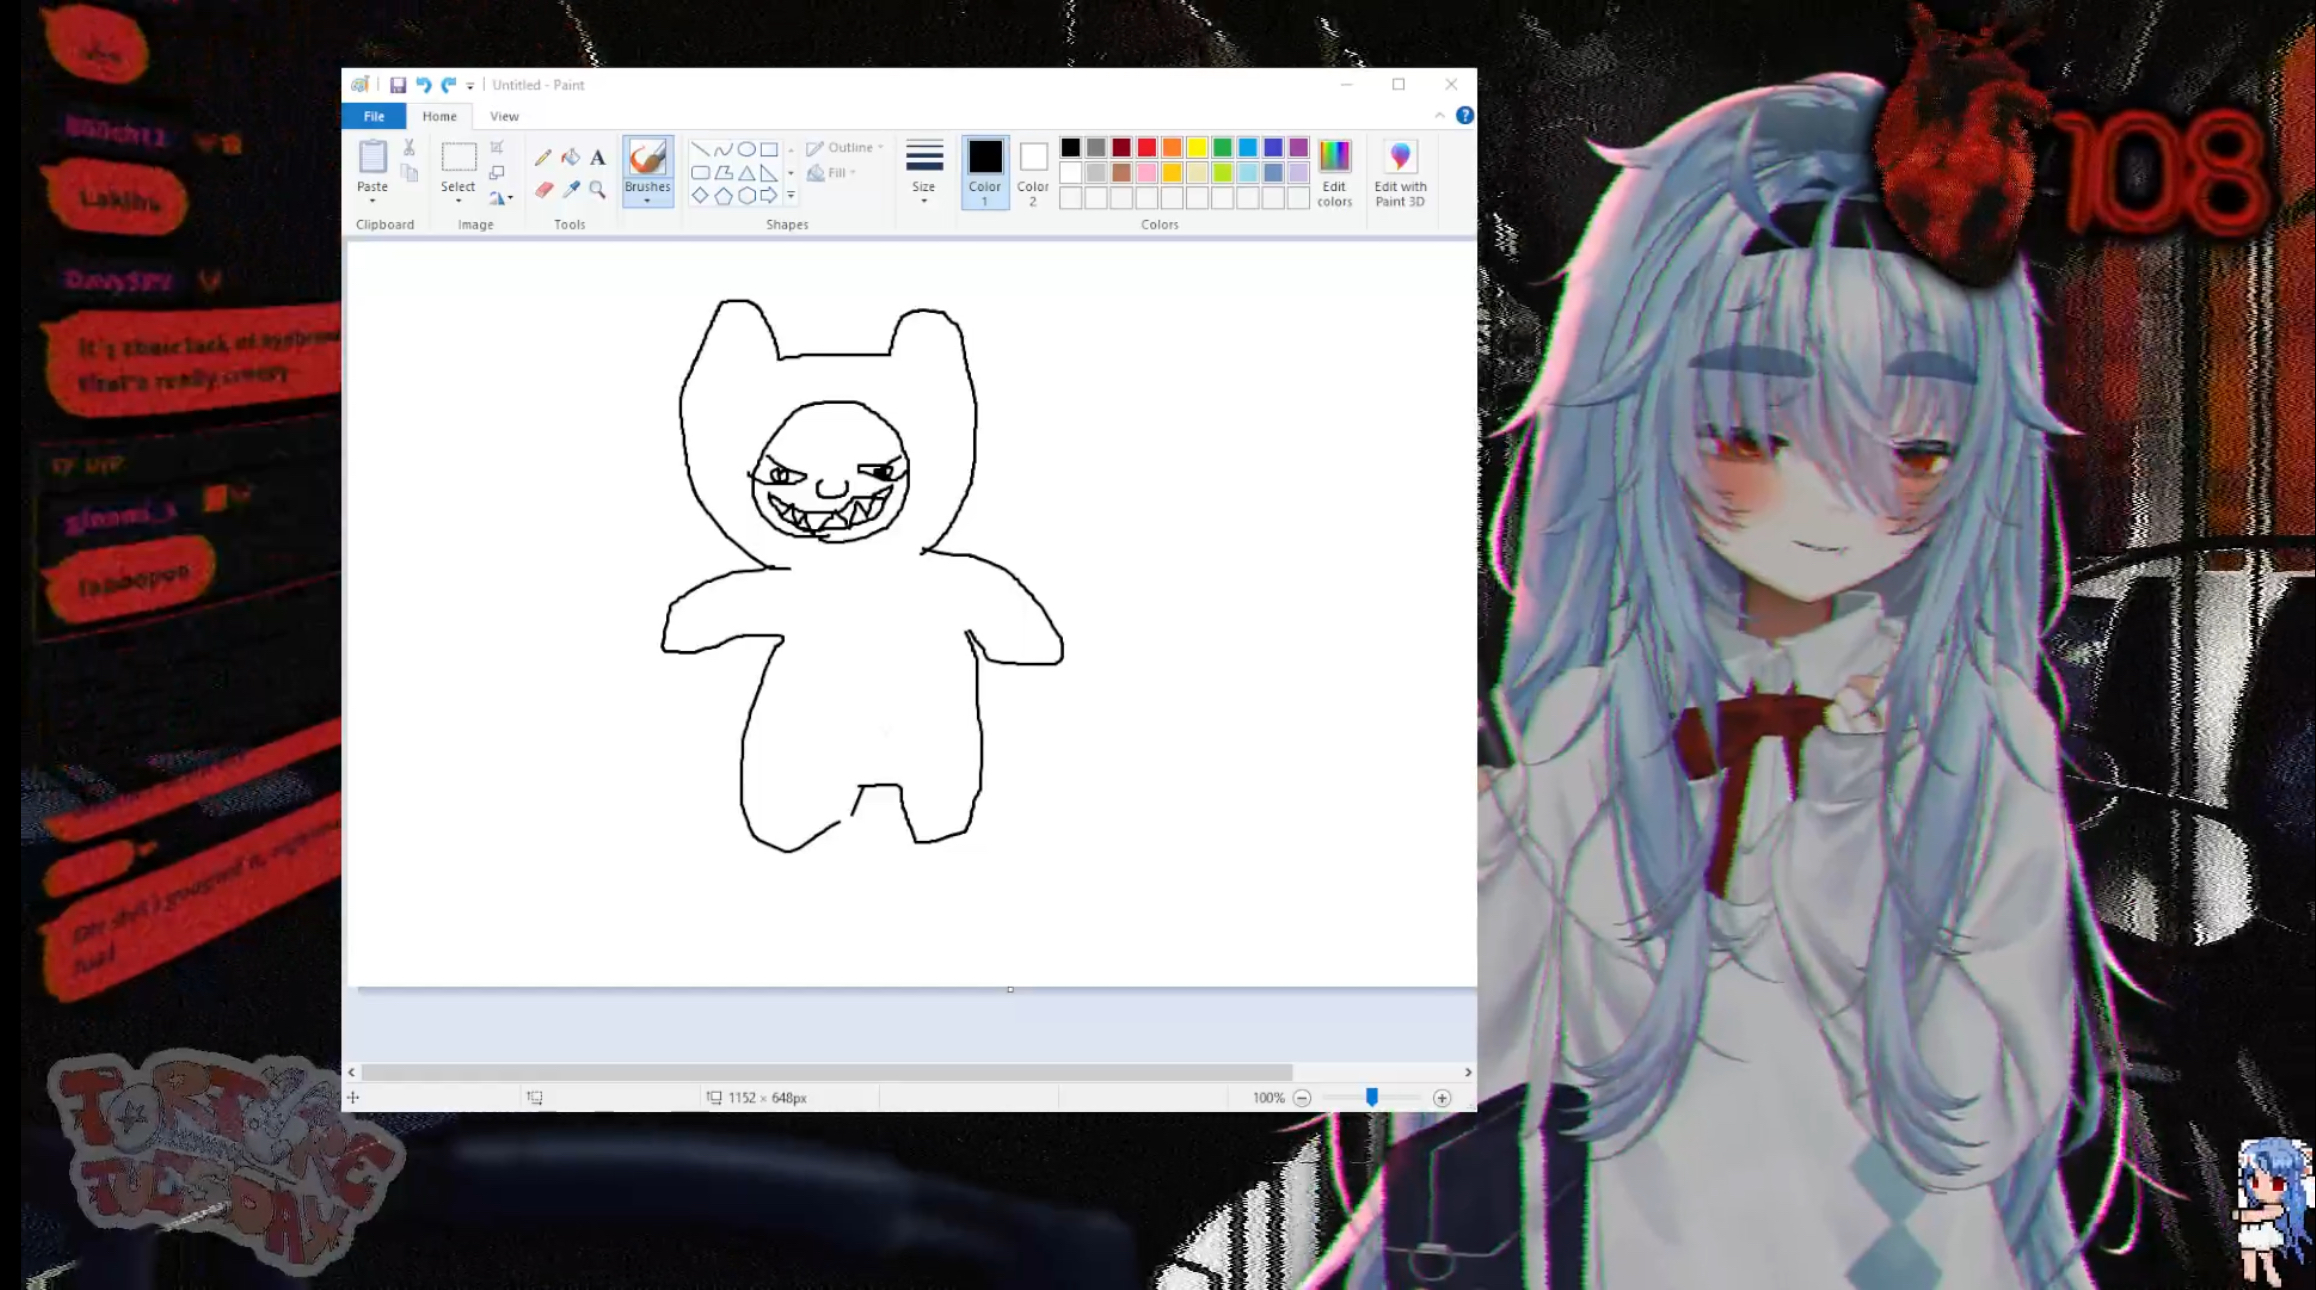2316x1290 pixels.
Task: Choose the yellow color swatch
Action: (x=1197, y=148)
